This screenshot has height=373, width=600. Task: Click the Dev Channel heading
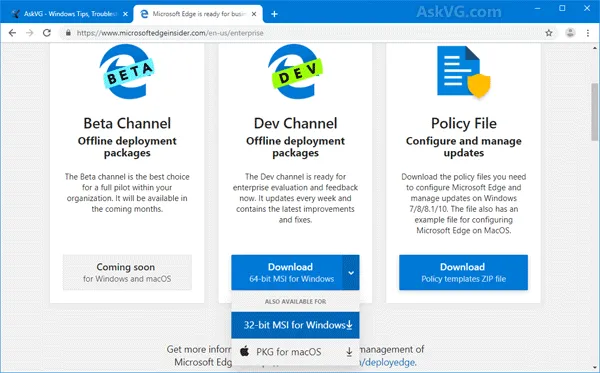point(295,123)
